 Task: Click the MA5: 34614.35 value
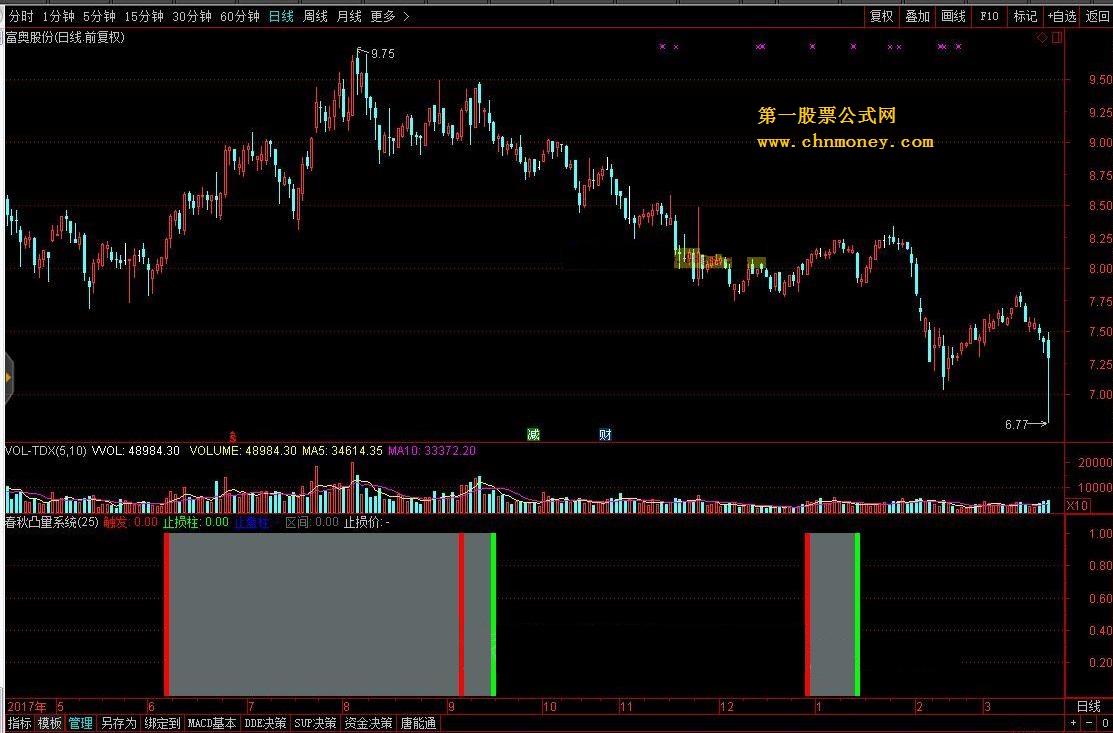pyautogui.click(x=342, y=451)
